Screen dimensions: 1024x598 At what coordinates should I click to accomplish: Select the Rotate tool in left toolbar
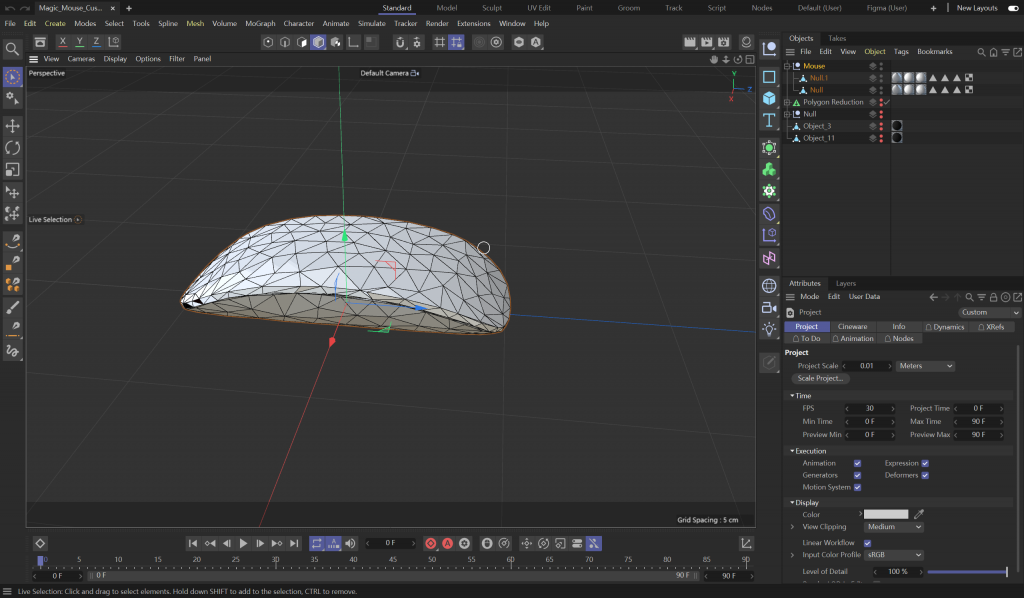click(12, 148)
